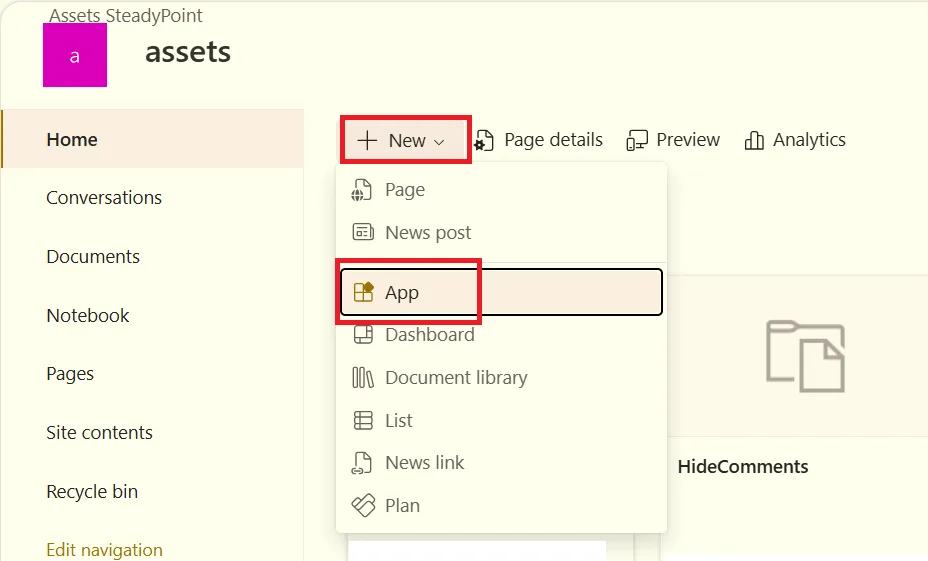The image size is (928, 561).
Task: Click the Page icon in New menu
Action: (362, 190)
